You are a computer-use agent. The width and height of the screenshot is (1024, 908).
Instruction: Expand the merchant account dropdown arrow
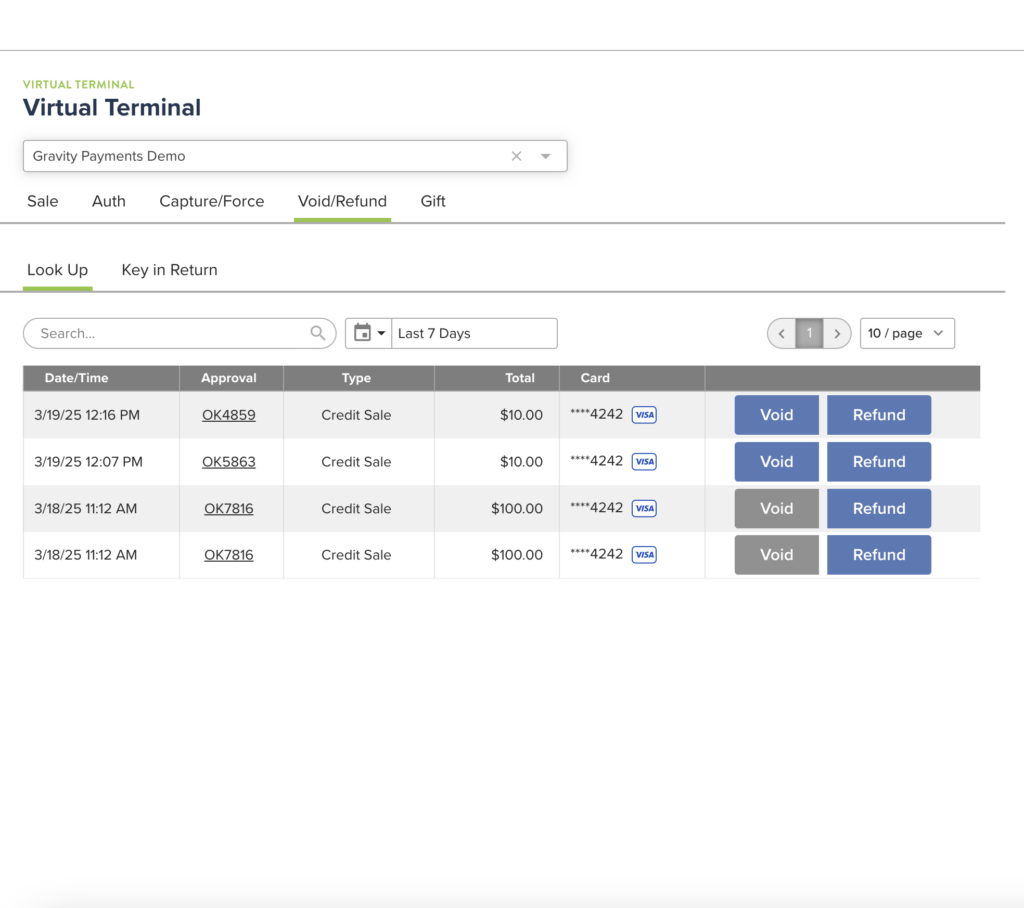pyautogui.click(x=545, y=156)
